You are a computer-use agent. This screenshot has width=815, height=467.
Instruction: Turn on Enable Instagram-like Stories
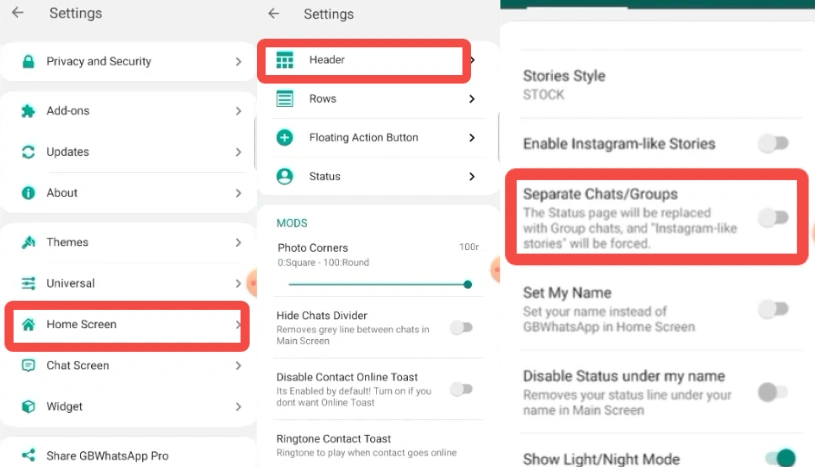click(773, 144)
